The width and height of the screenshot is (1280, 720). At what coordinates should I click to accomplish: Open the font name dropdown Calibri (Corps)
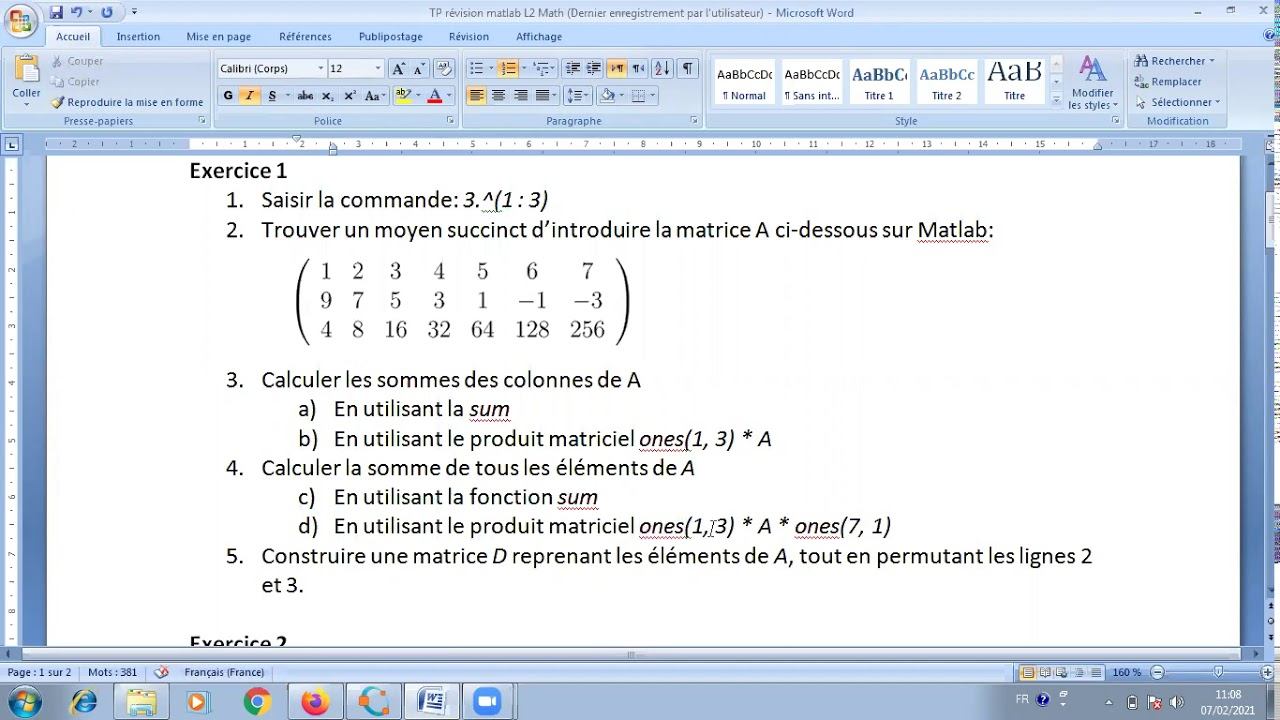(321, 68)
